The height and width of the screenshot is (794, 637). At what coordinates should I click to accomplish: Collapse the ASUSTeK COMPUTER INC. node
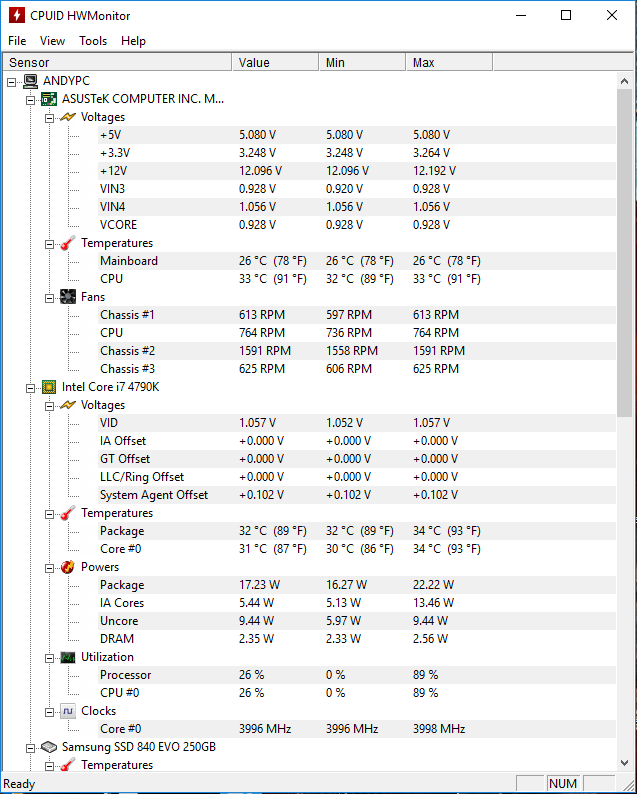pos(30,100)
